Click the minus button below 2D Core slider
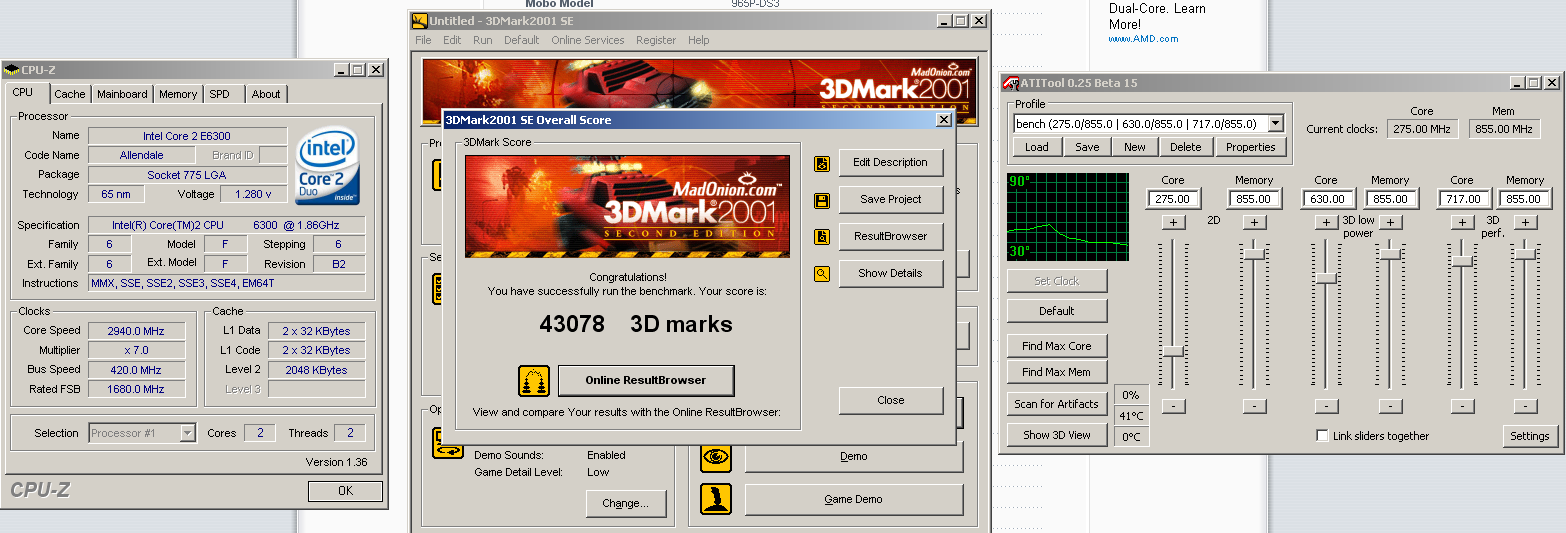The image size is (1566, 533). point(1173,406)
